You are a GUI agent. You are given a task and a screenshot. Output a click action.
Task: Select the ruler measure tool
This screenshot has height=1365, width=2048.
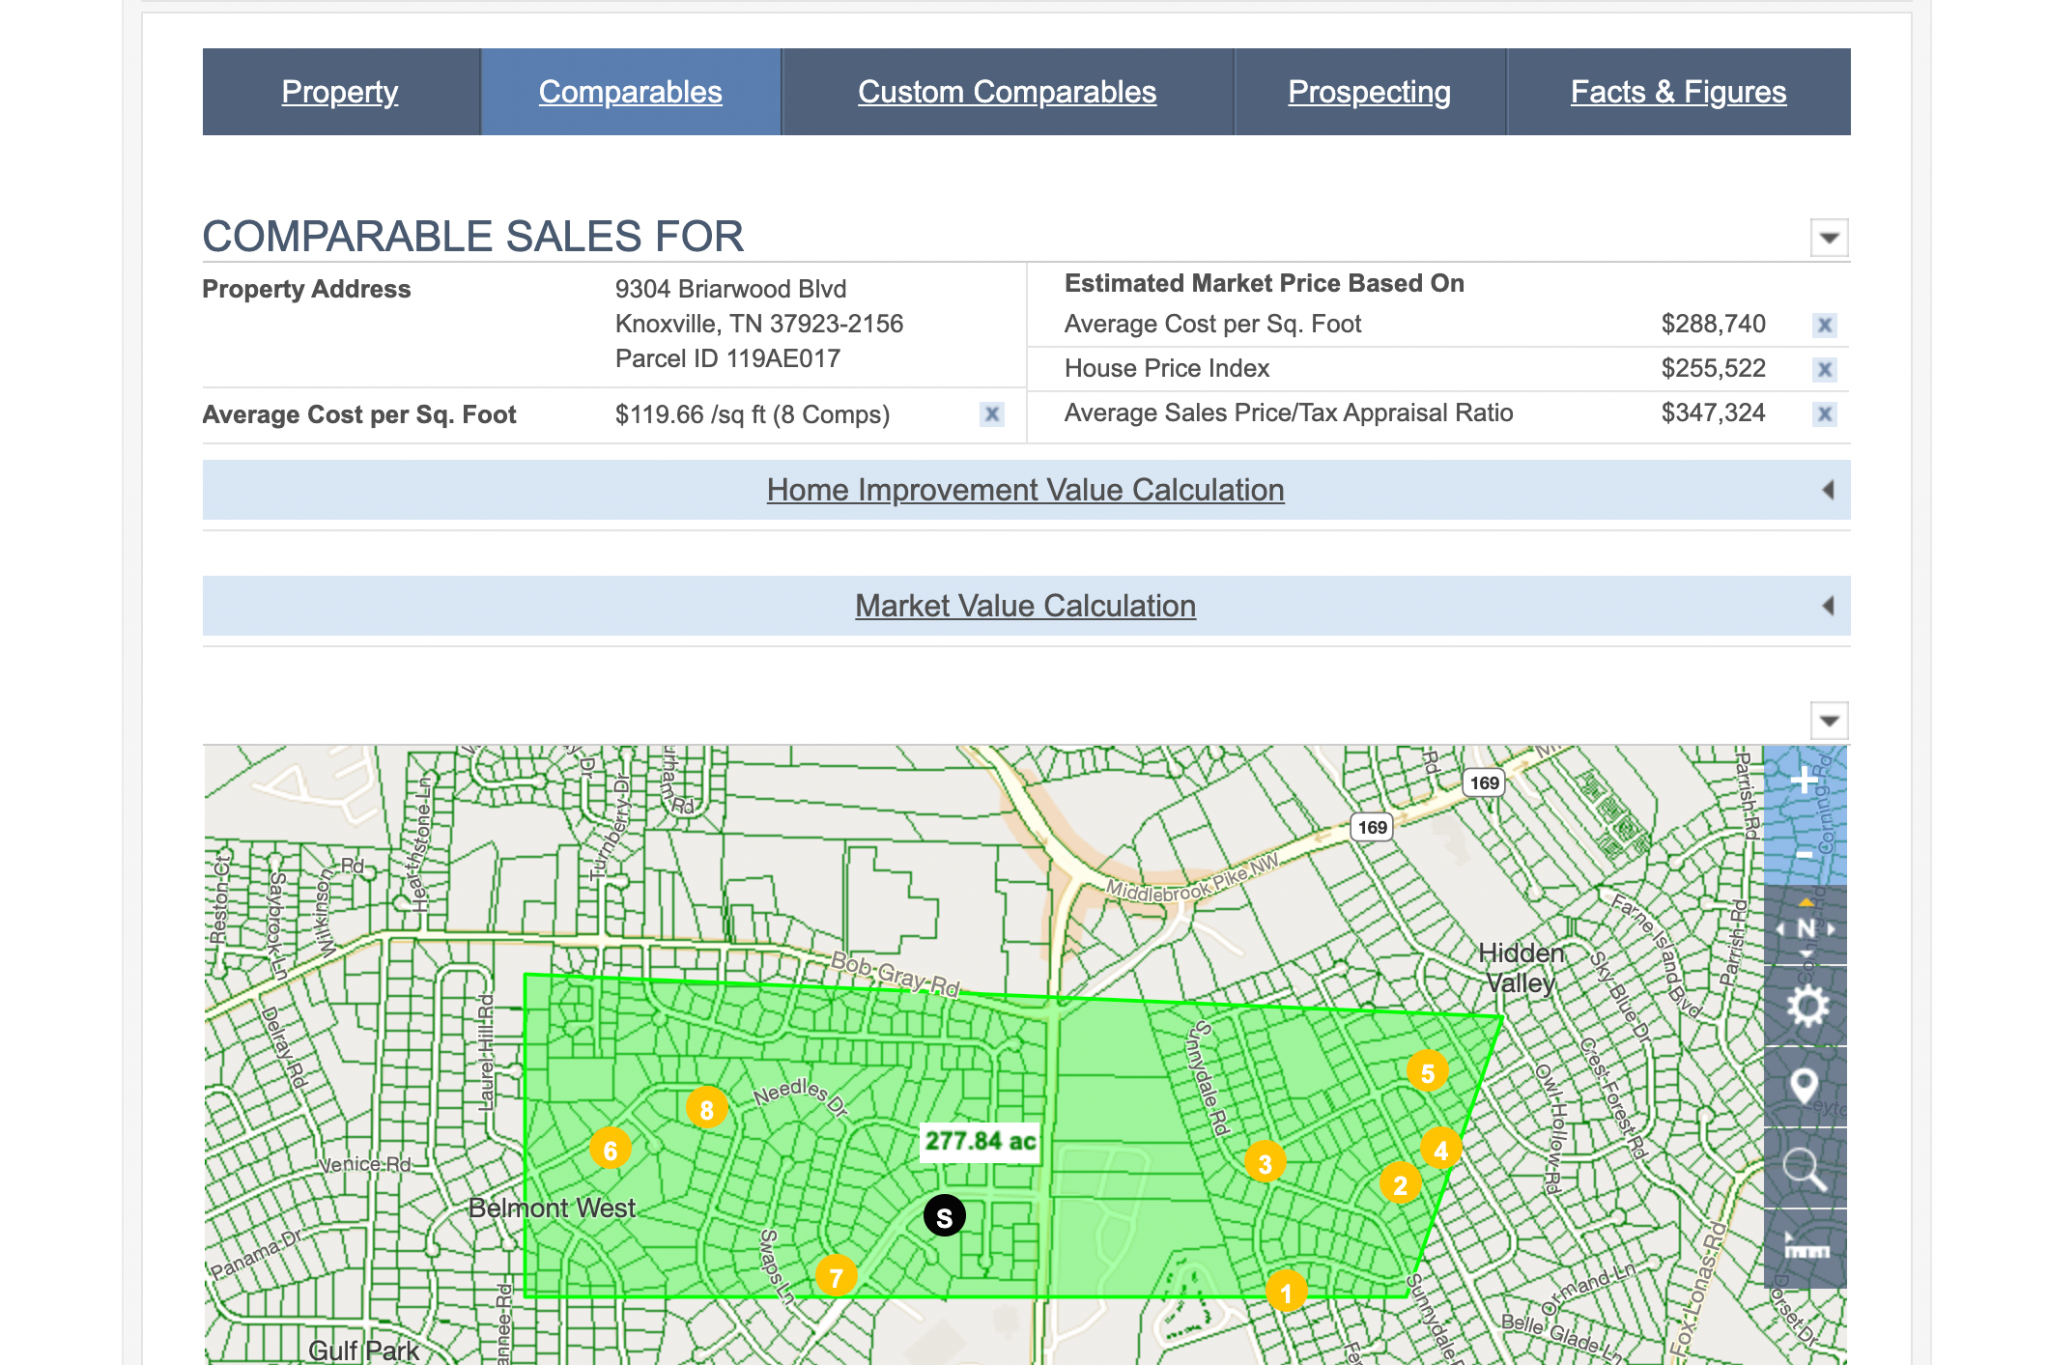point(1805,1248)
